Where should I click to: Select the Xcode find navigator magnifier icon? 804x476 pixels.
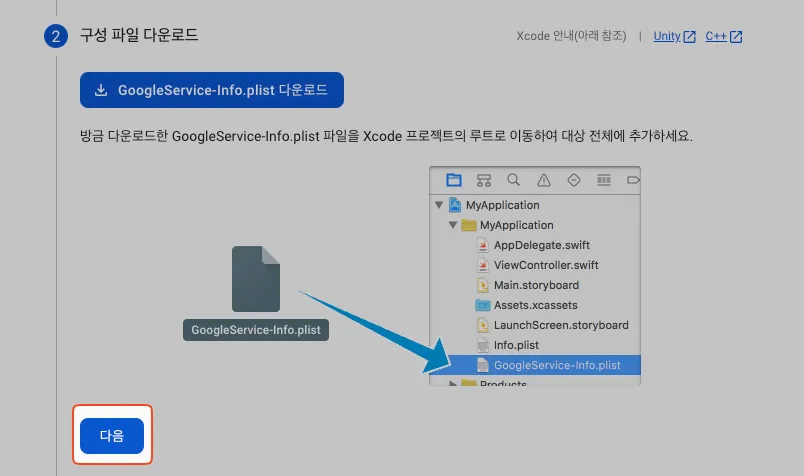[x=513, y=180]
